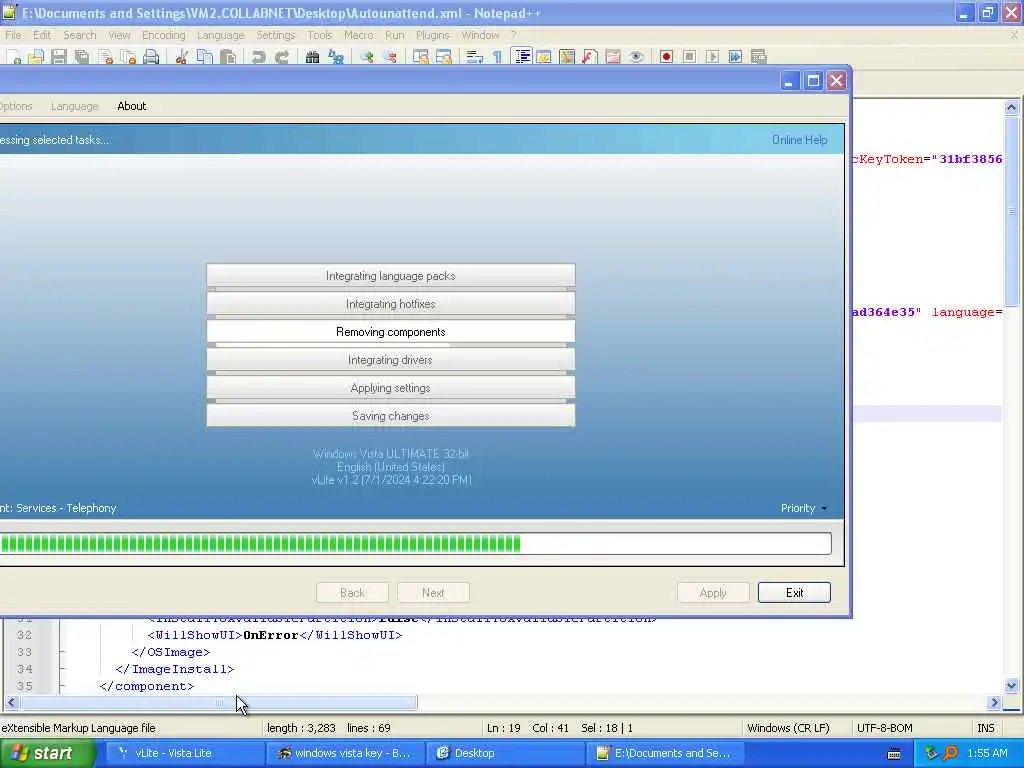Screen dimensions: 1024x768
Task: Open the Priority dropdown in vLite
Action: tap(804, 508)
